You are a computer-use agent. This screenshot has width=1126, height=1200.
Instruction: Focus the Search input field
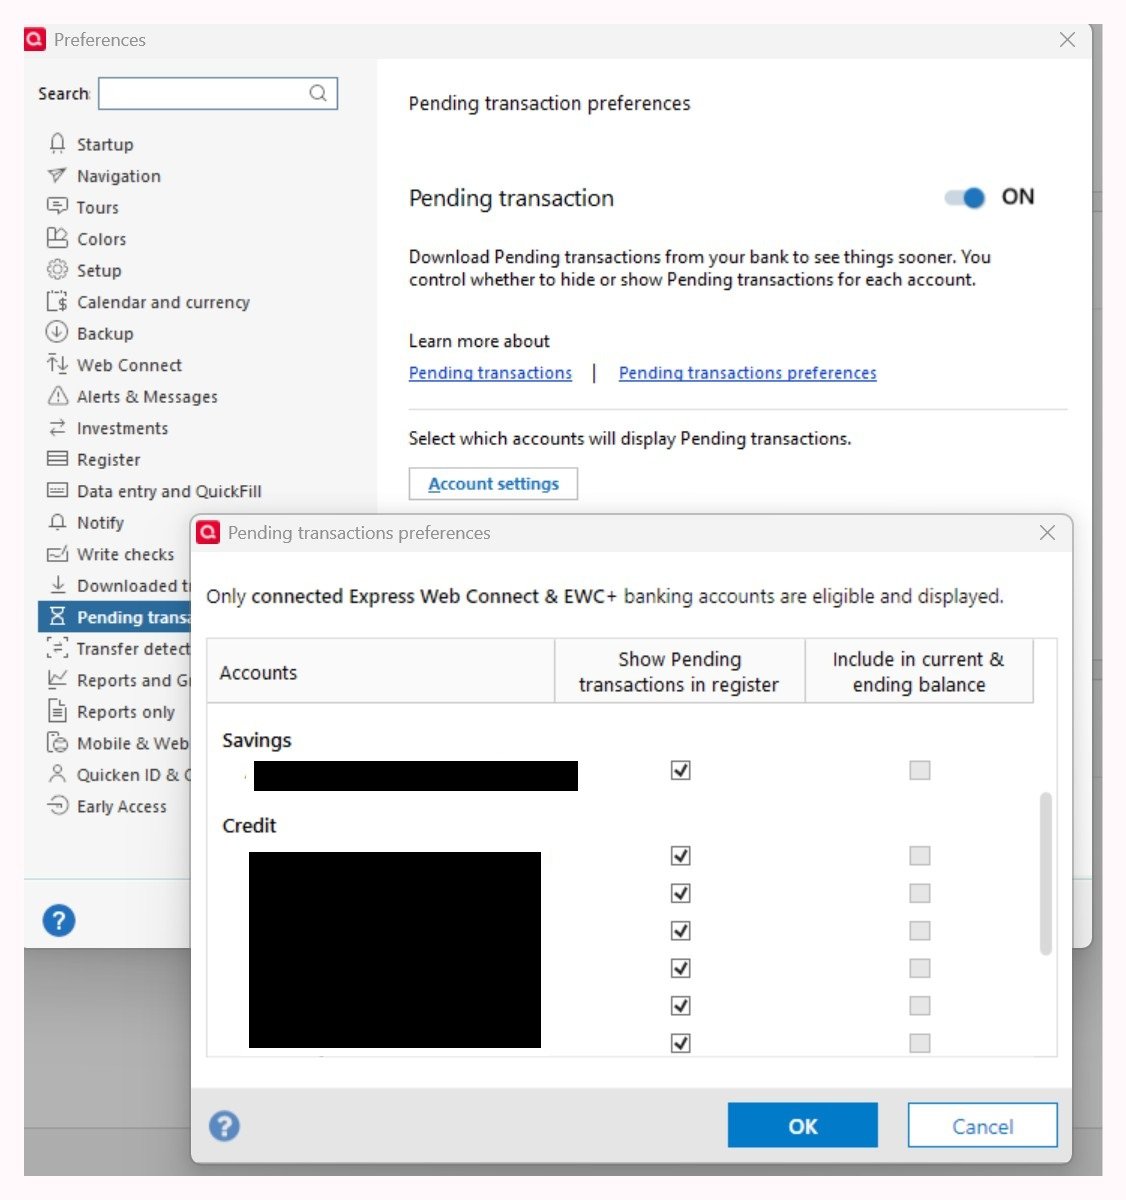[x=218, y=93]
